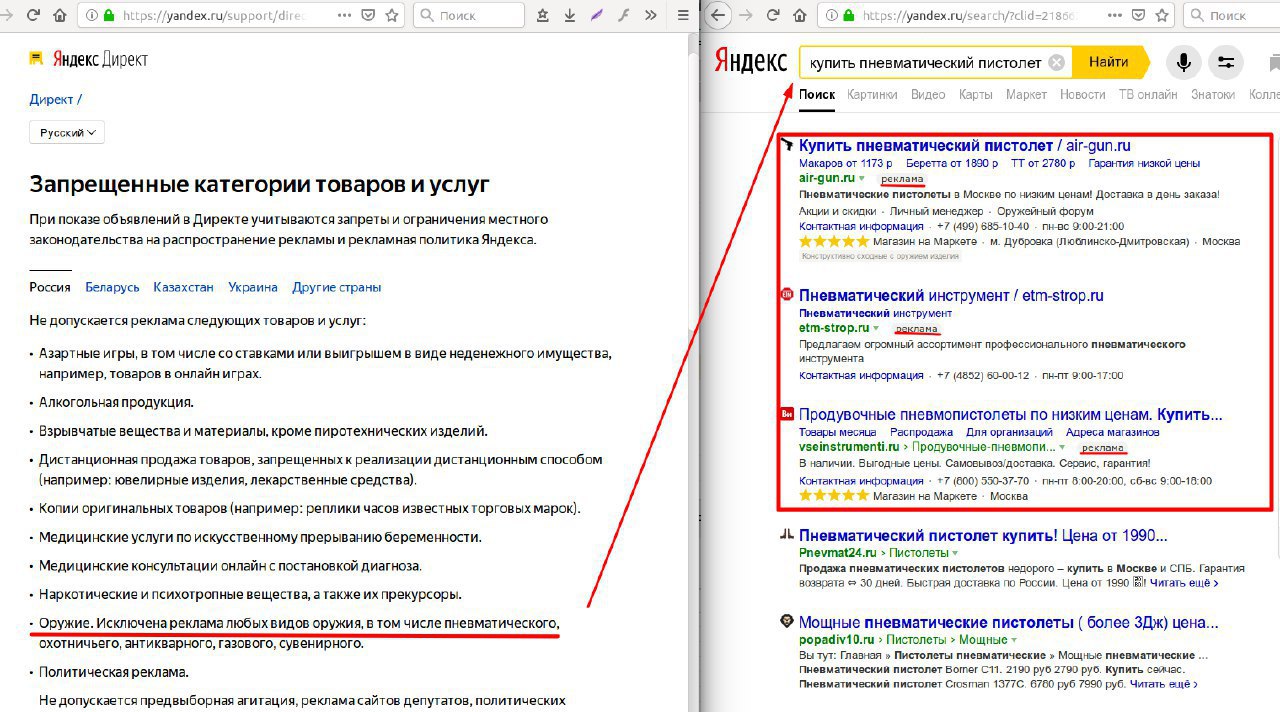The image size is (1280, 712).
Task: Select the Украина country tab
Action: point(253,287)
